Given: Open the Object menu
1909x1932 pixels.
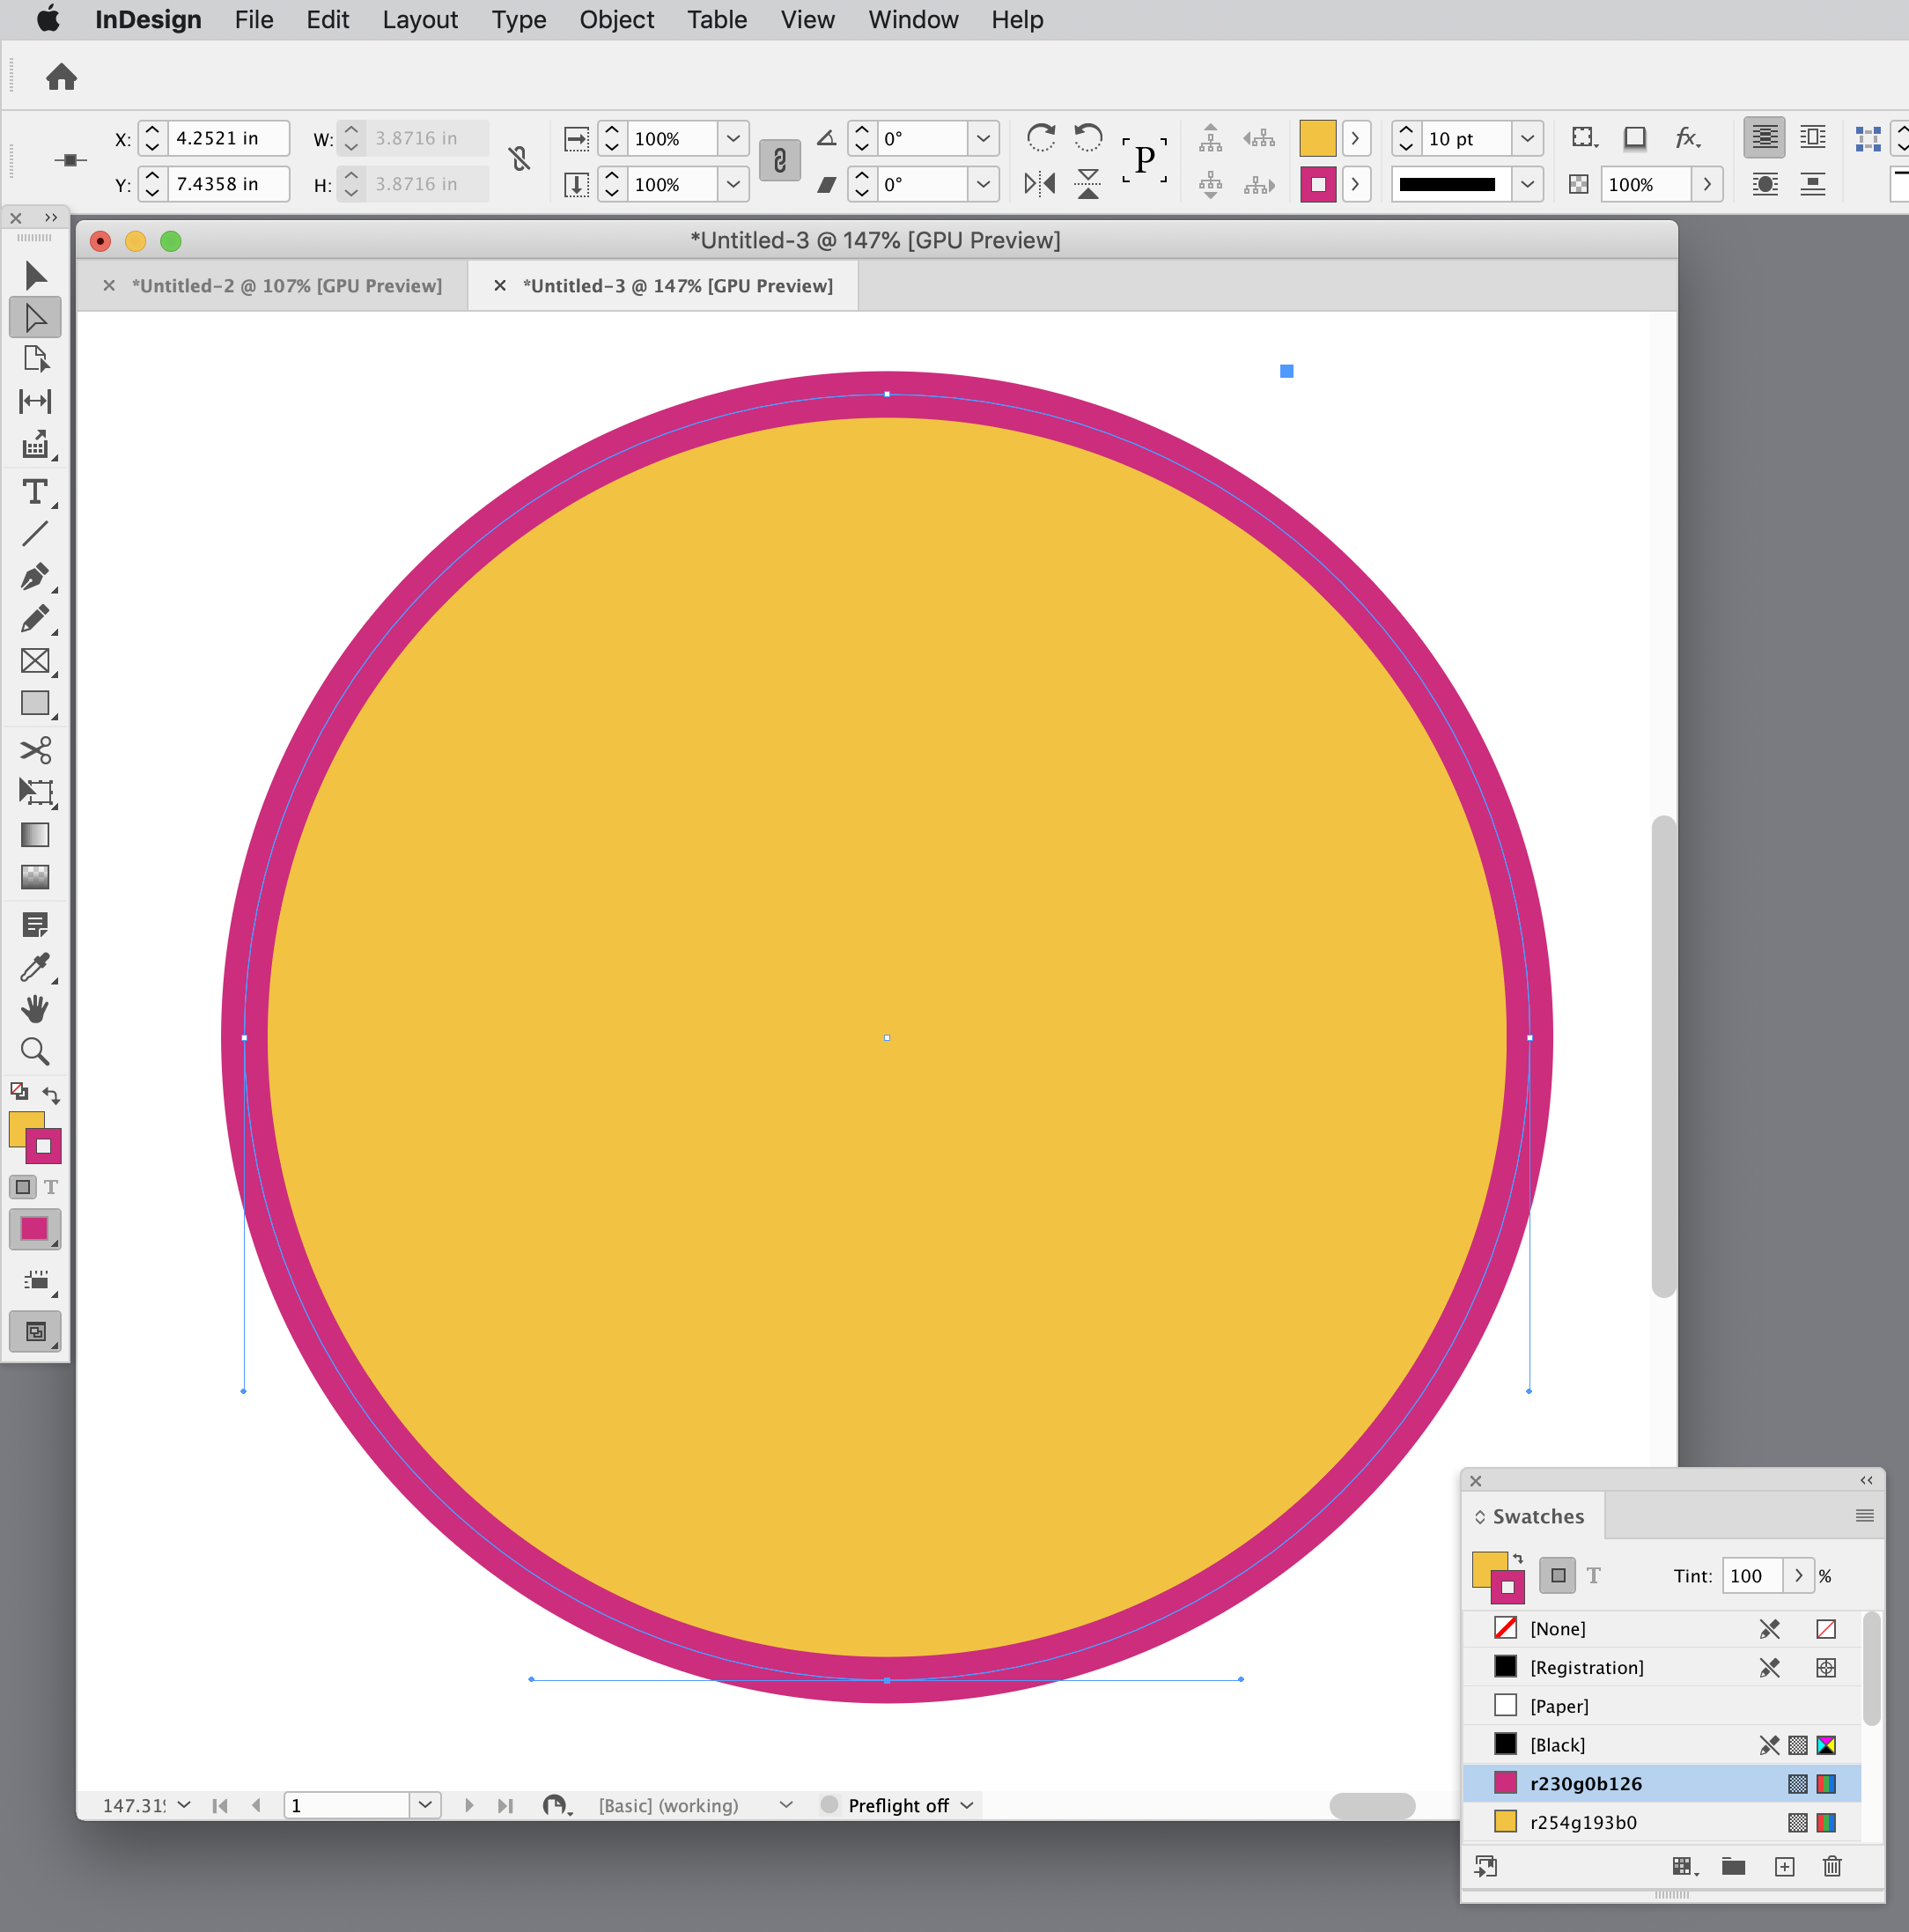Looking at the screenshot, I should tap(616, 19).
